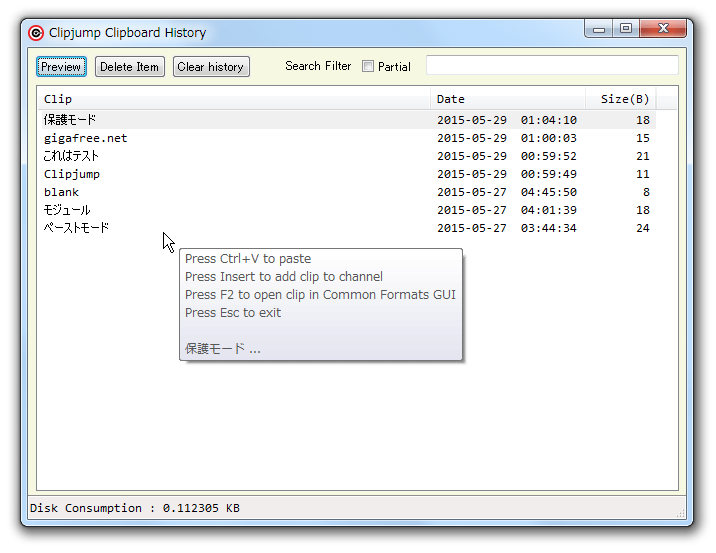716x553 pixels.
Task: Click date 2015-05-29 01:00:03
Action: tap(507, 138)
